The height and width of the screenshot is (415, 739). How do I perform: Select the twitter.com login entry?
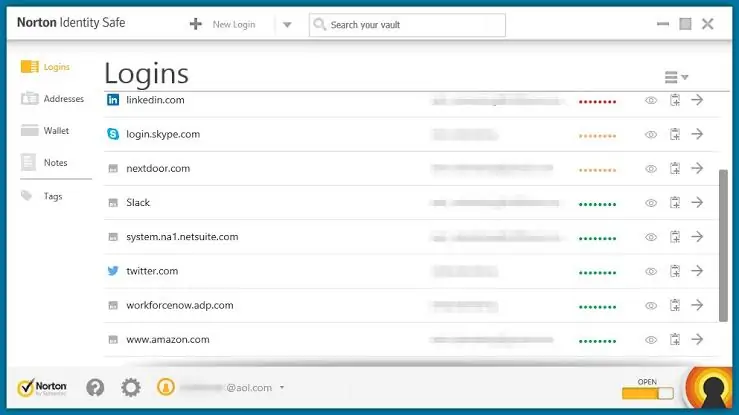tap(152, 271)
